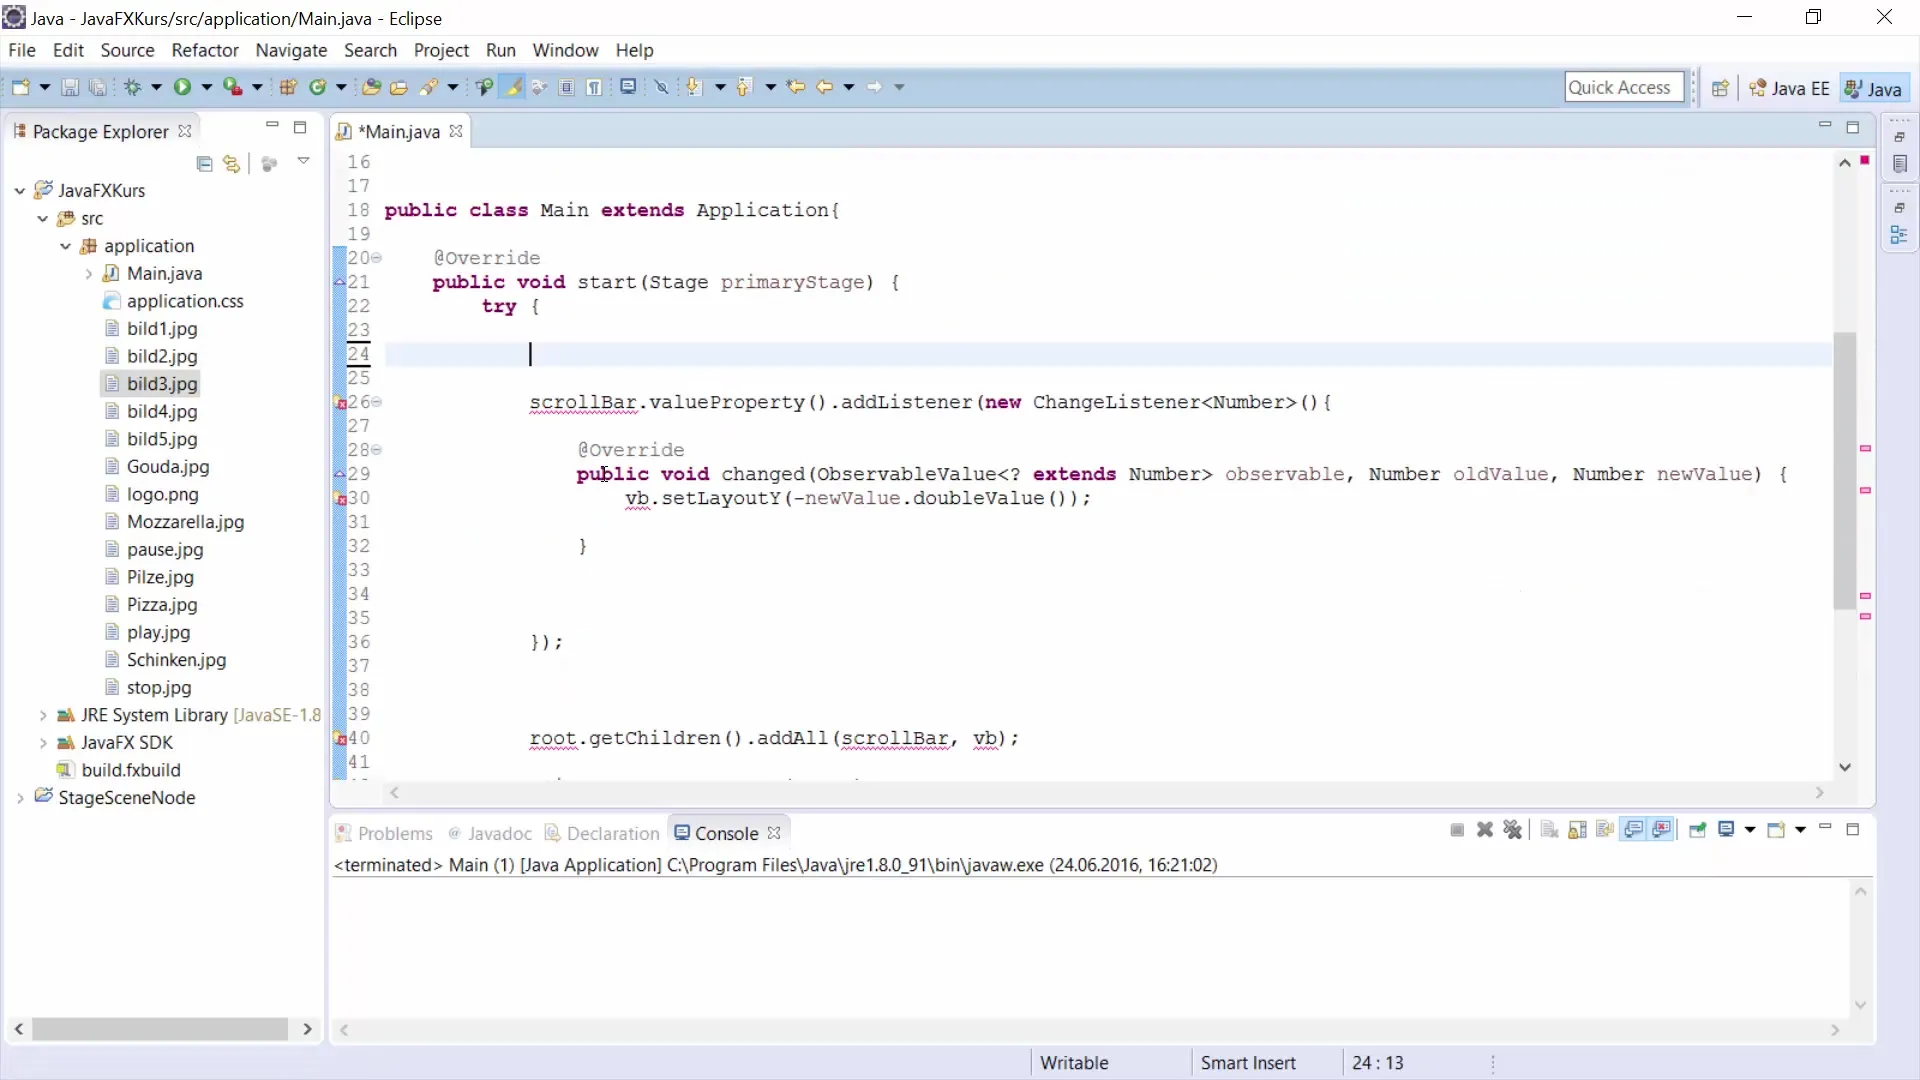
Task: Click the Search flashlight icon in the toolbar
Action: point(429,87)
